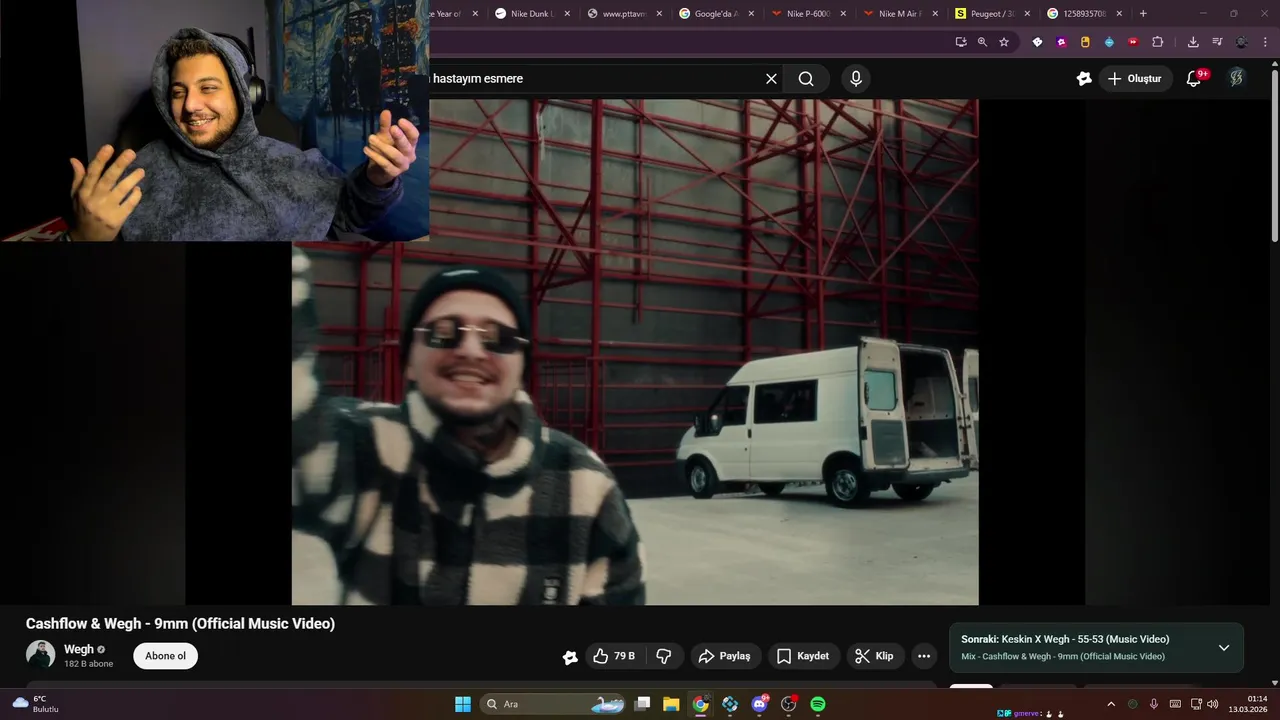
Task: Click the volume icon in system tray
Action: (1213, 704)
